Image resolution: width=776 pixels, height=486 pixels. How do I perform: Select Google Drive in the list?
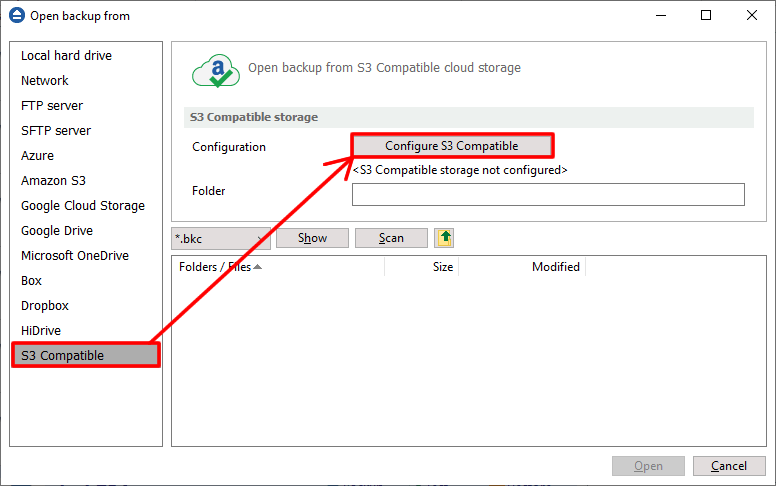coord(57,231)
